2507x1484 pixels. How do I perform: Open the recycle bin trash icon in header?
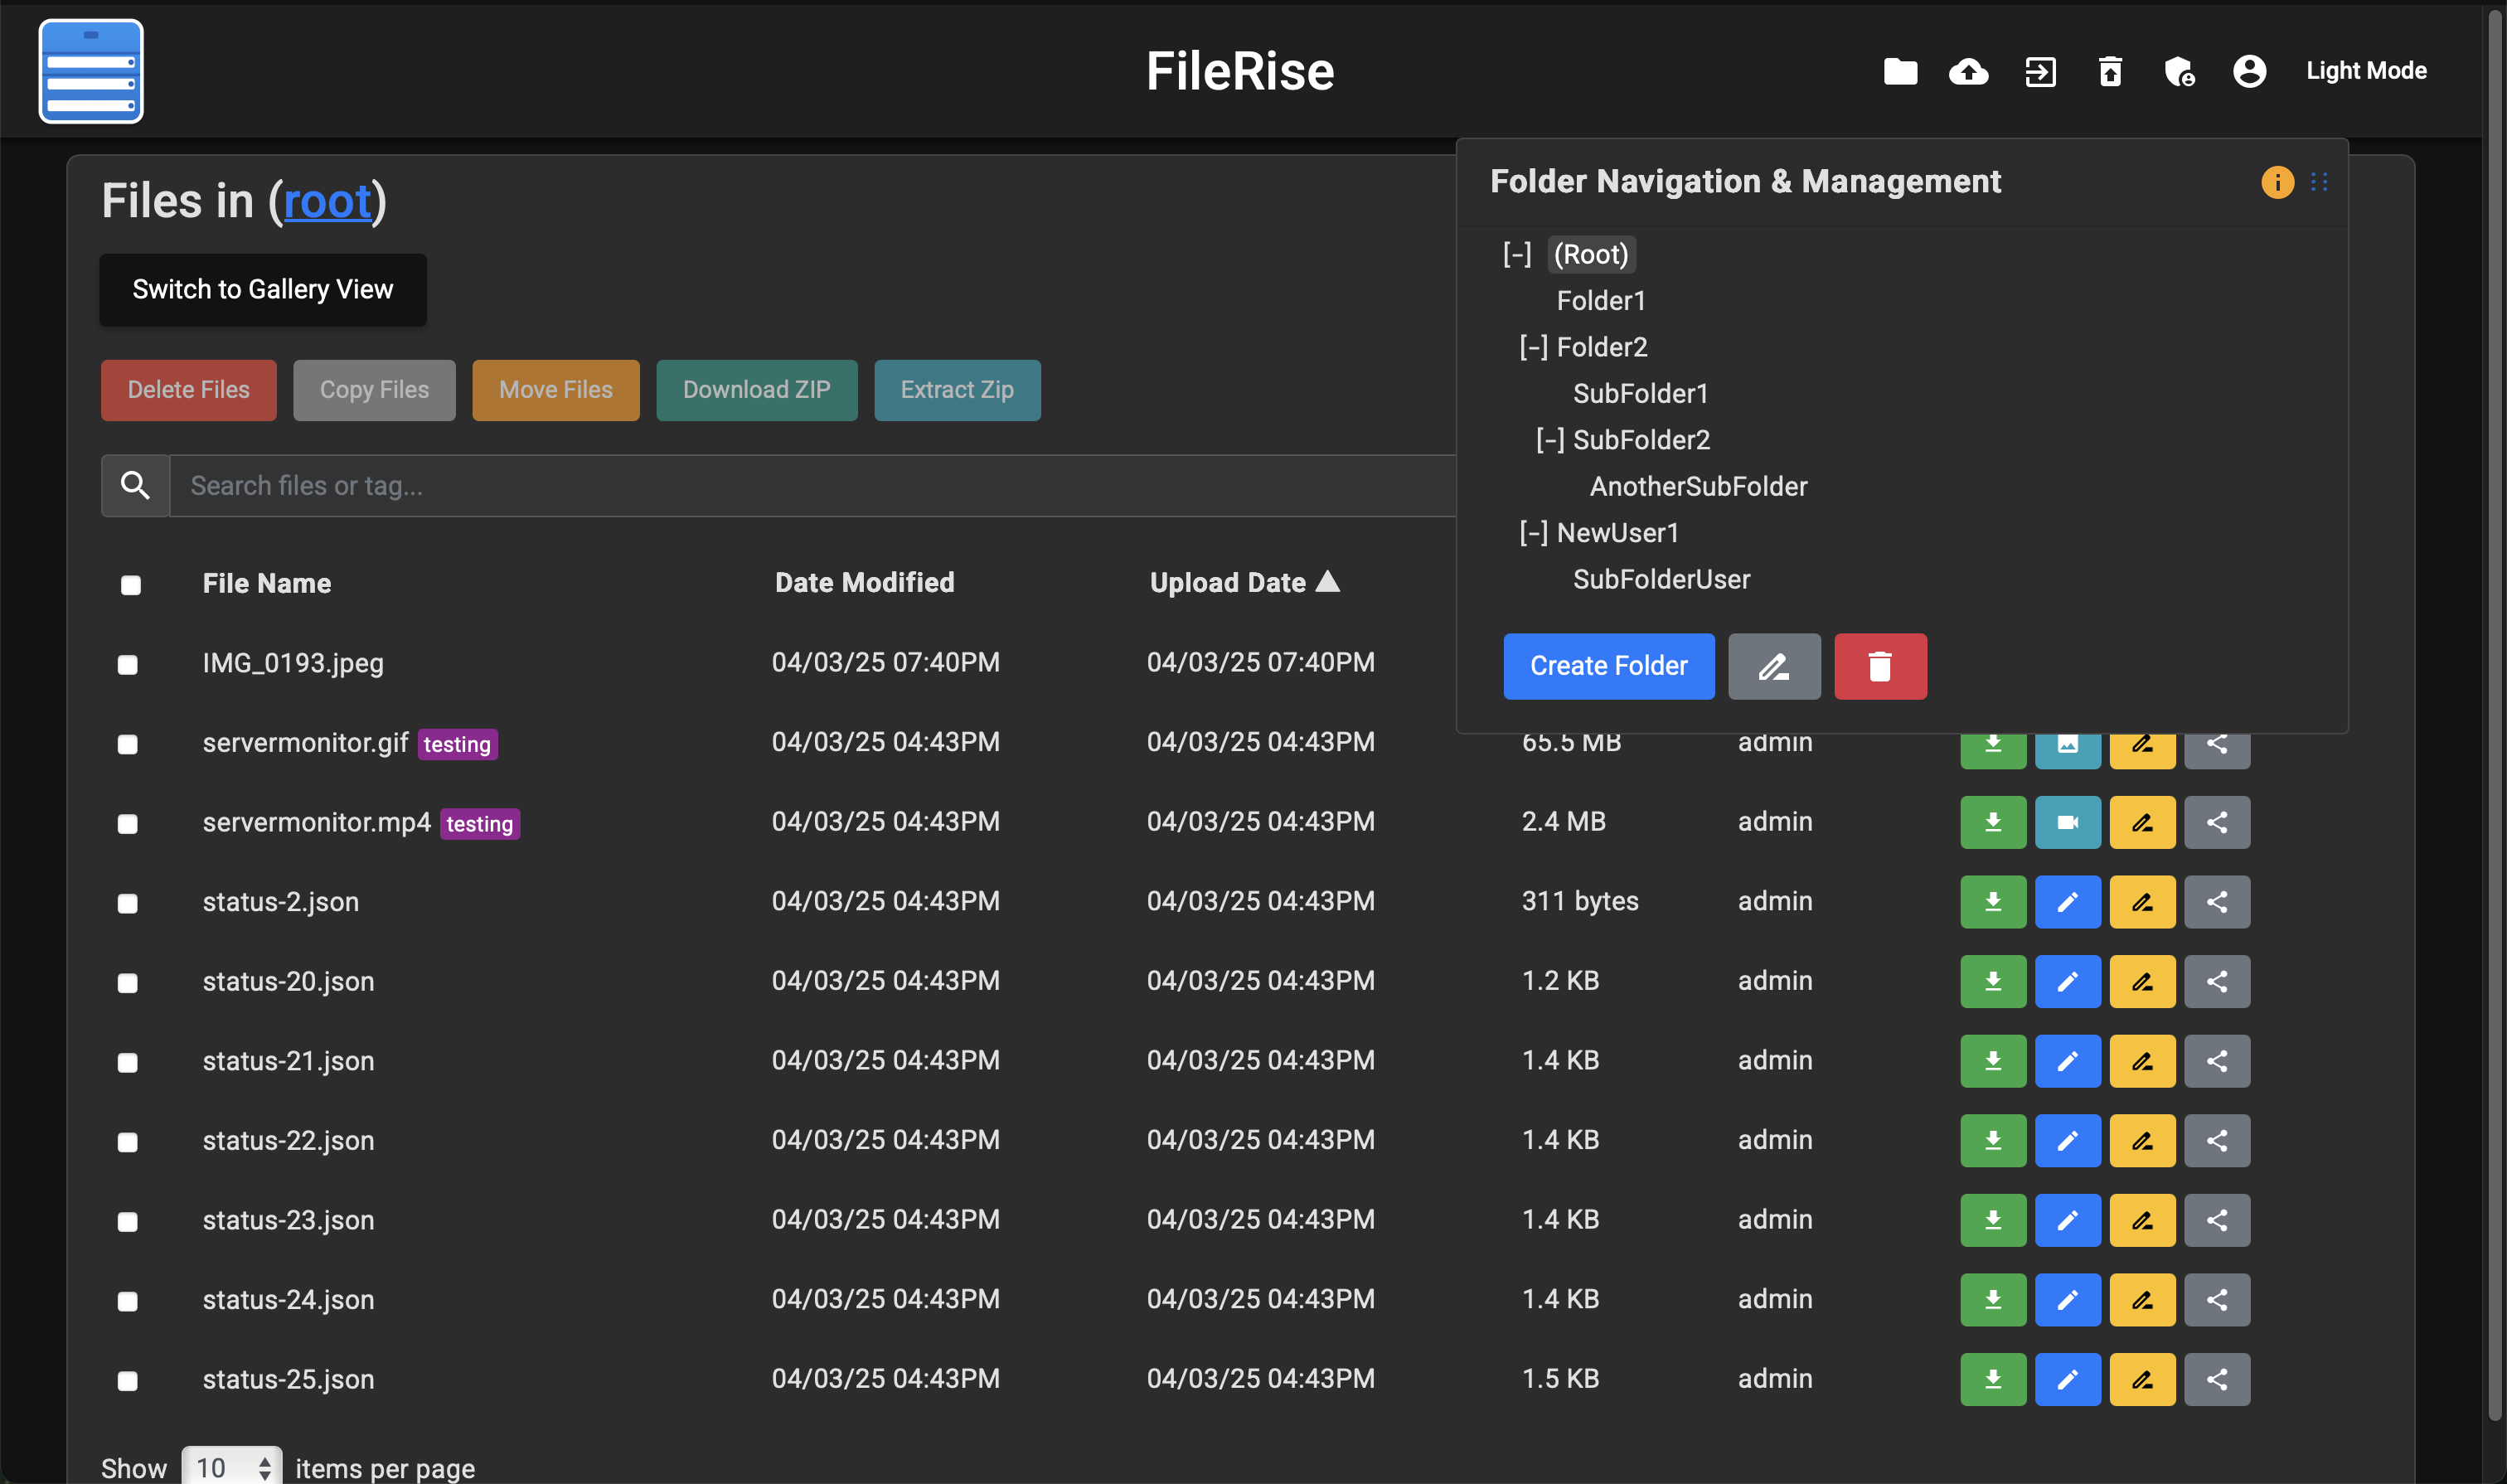click(x=2109, y=71)
